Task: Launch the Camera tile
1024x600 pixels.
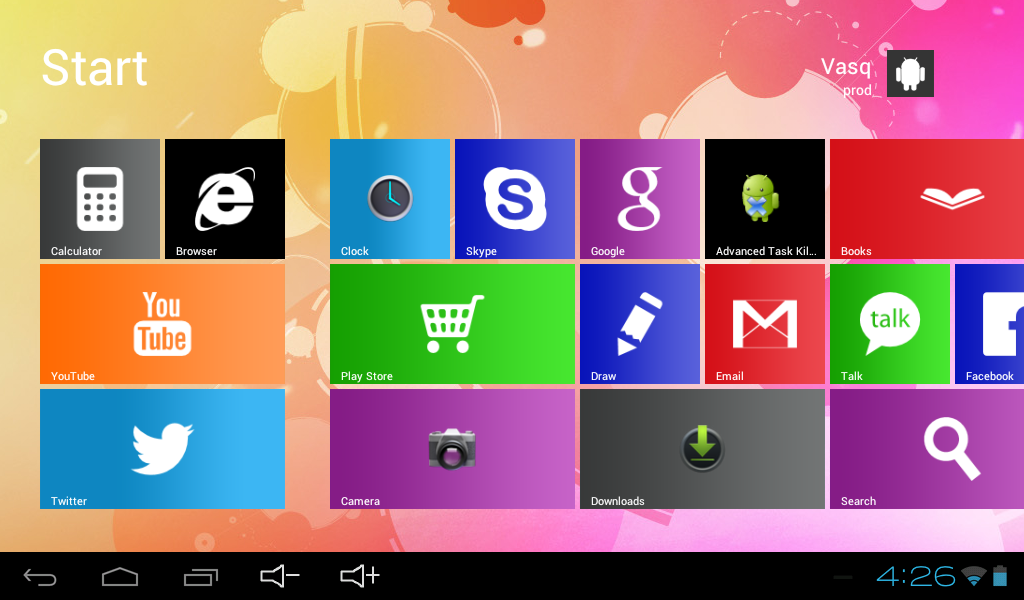Action: tap(452, 449)
